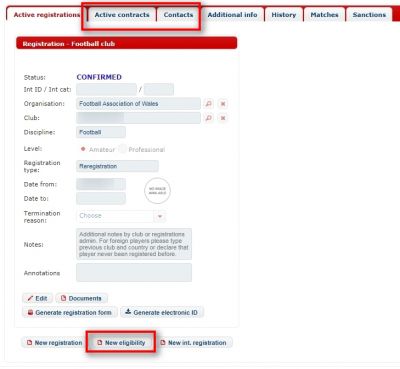Click the Registration - Football club header
The image size is (400, 369).
pos(127,44)
